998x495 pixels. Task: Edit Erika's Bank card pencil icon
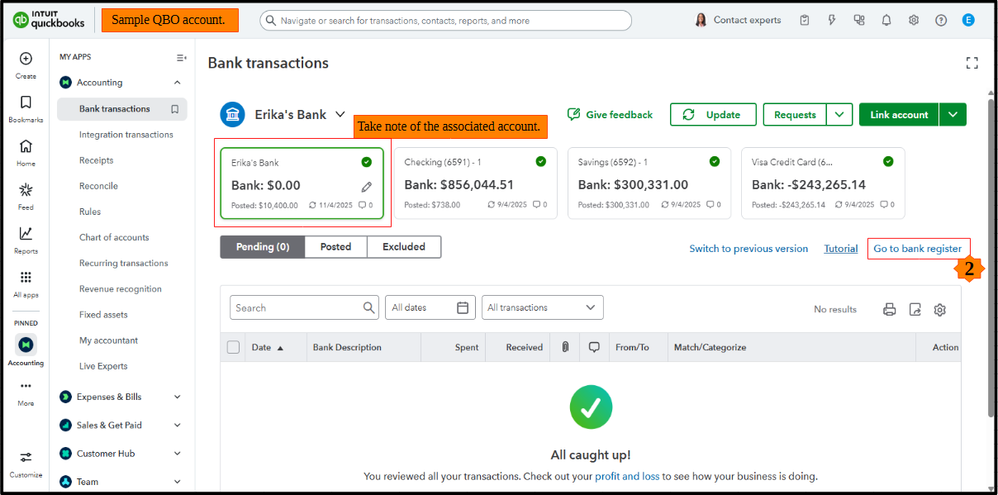coord(367,186)
